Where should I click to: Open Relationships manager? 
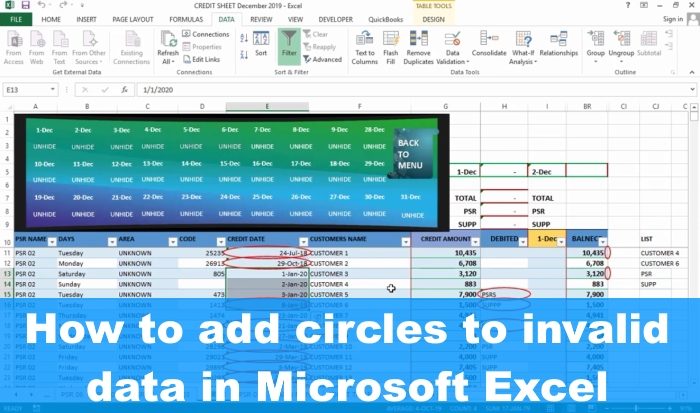[x=558, y=44]
